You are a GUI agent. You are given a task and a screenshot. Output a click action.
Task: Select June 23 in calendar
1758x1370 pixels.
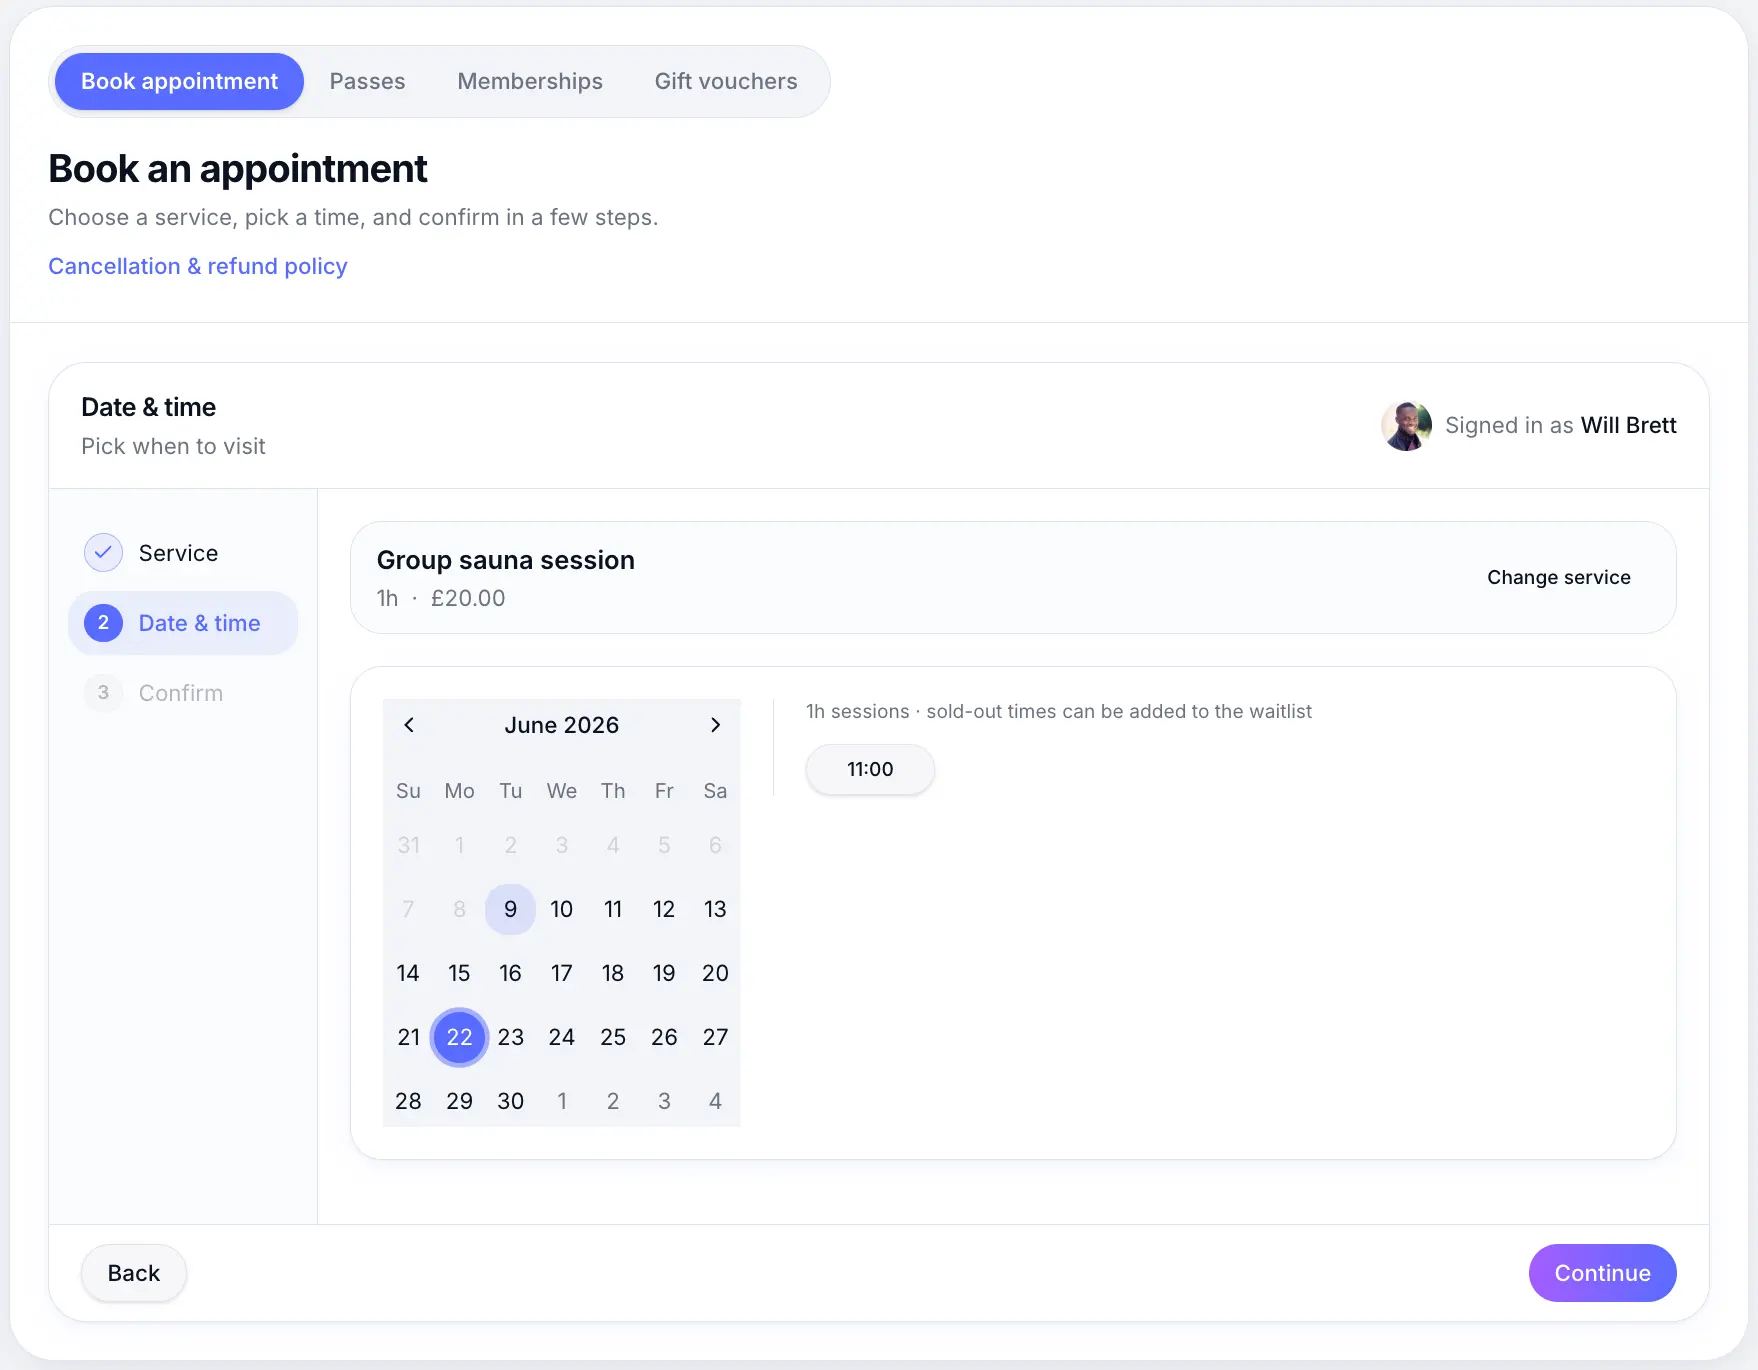[510, 1037]
